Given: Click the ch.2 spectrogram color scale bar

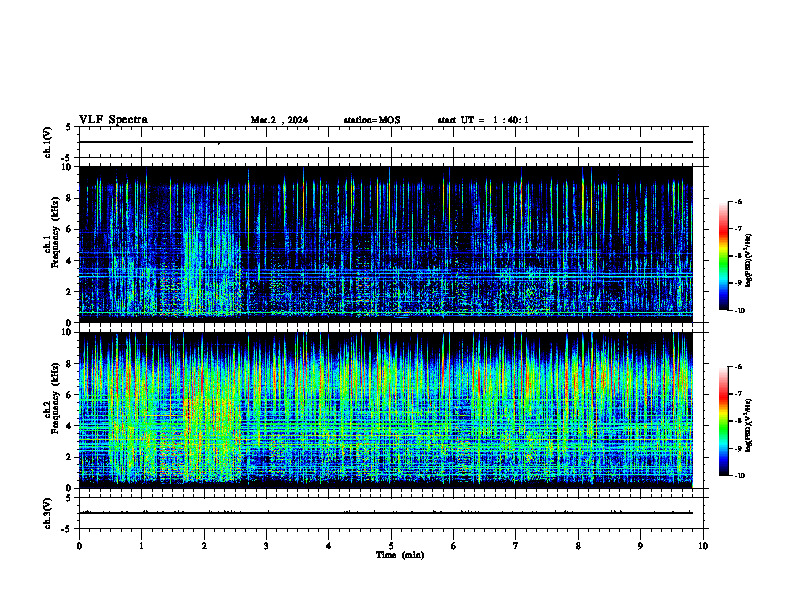Looking at the screenshot, I should [723, 421].
